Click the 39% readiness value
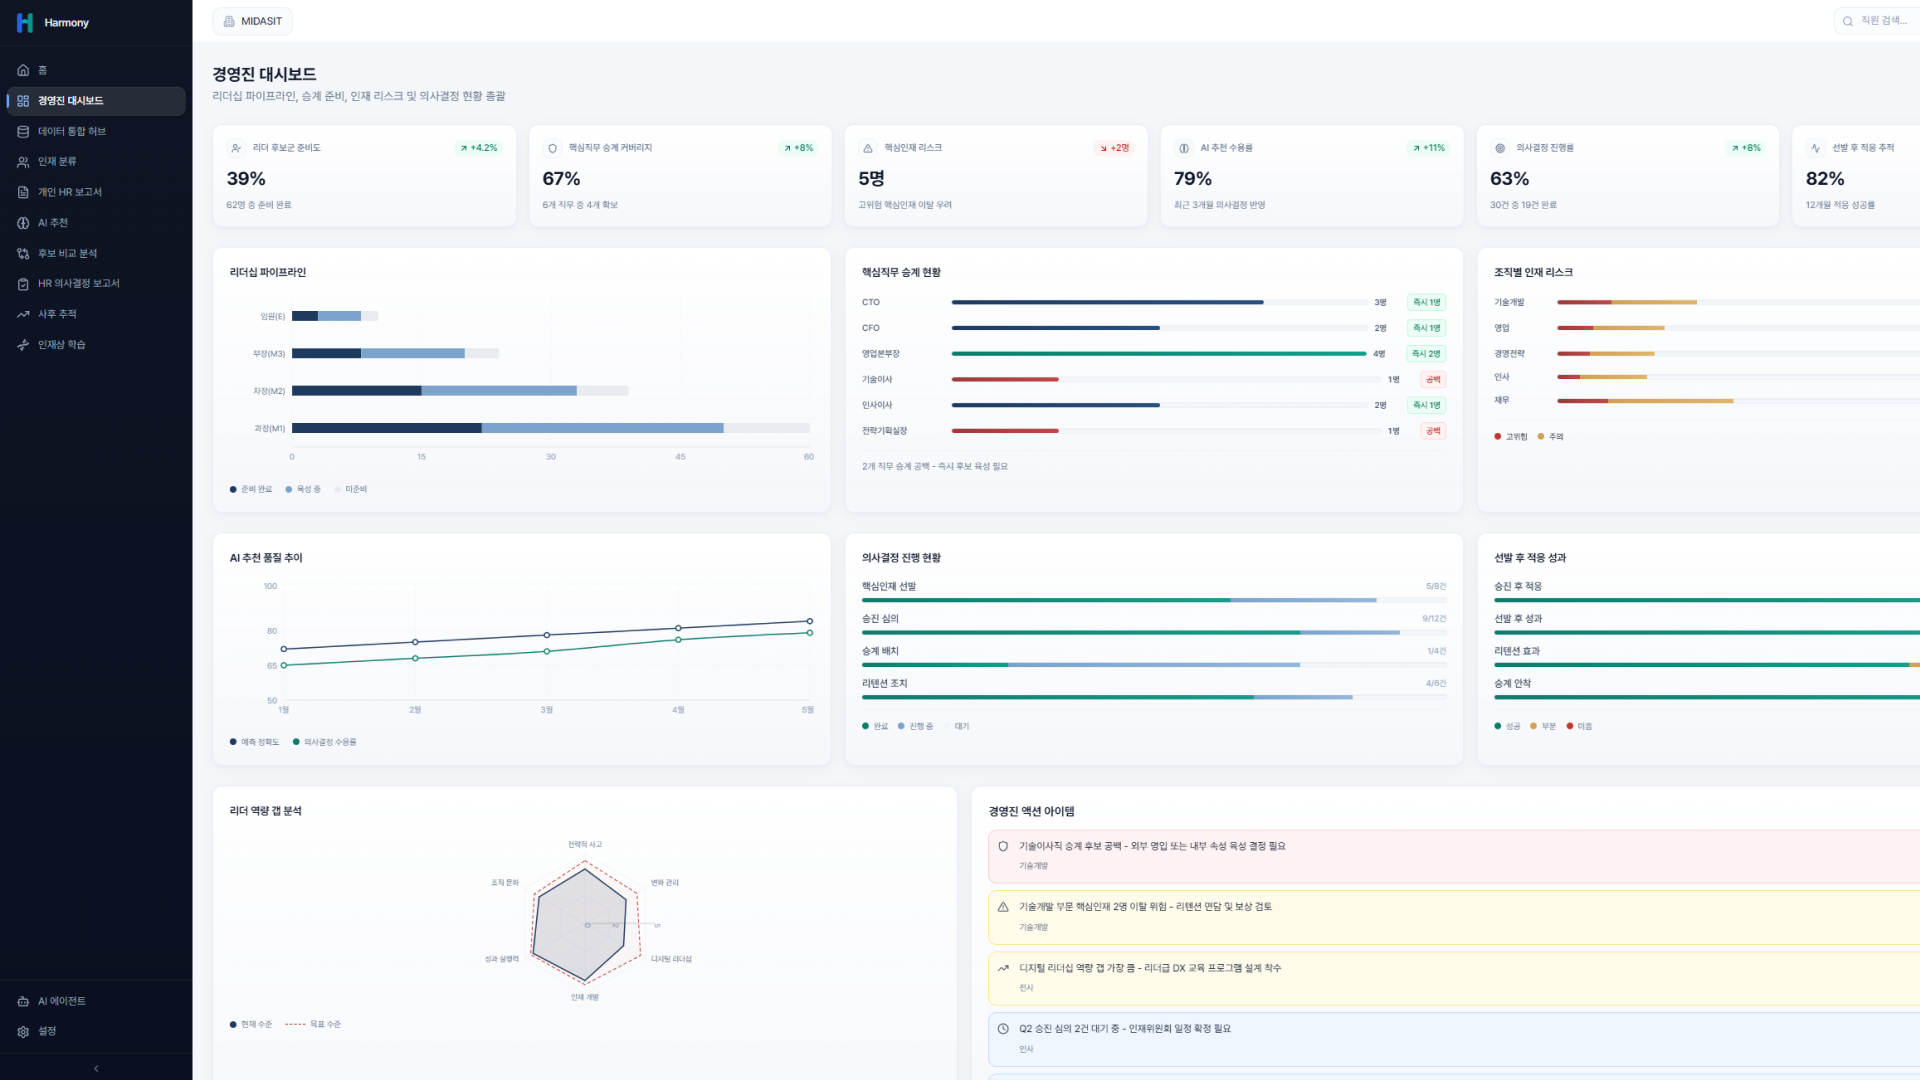 246,179
